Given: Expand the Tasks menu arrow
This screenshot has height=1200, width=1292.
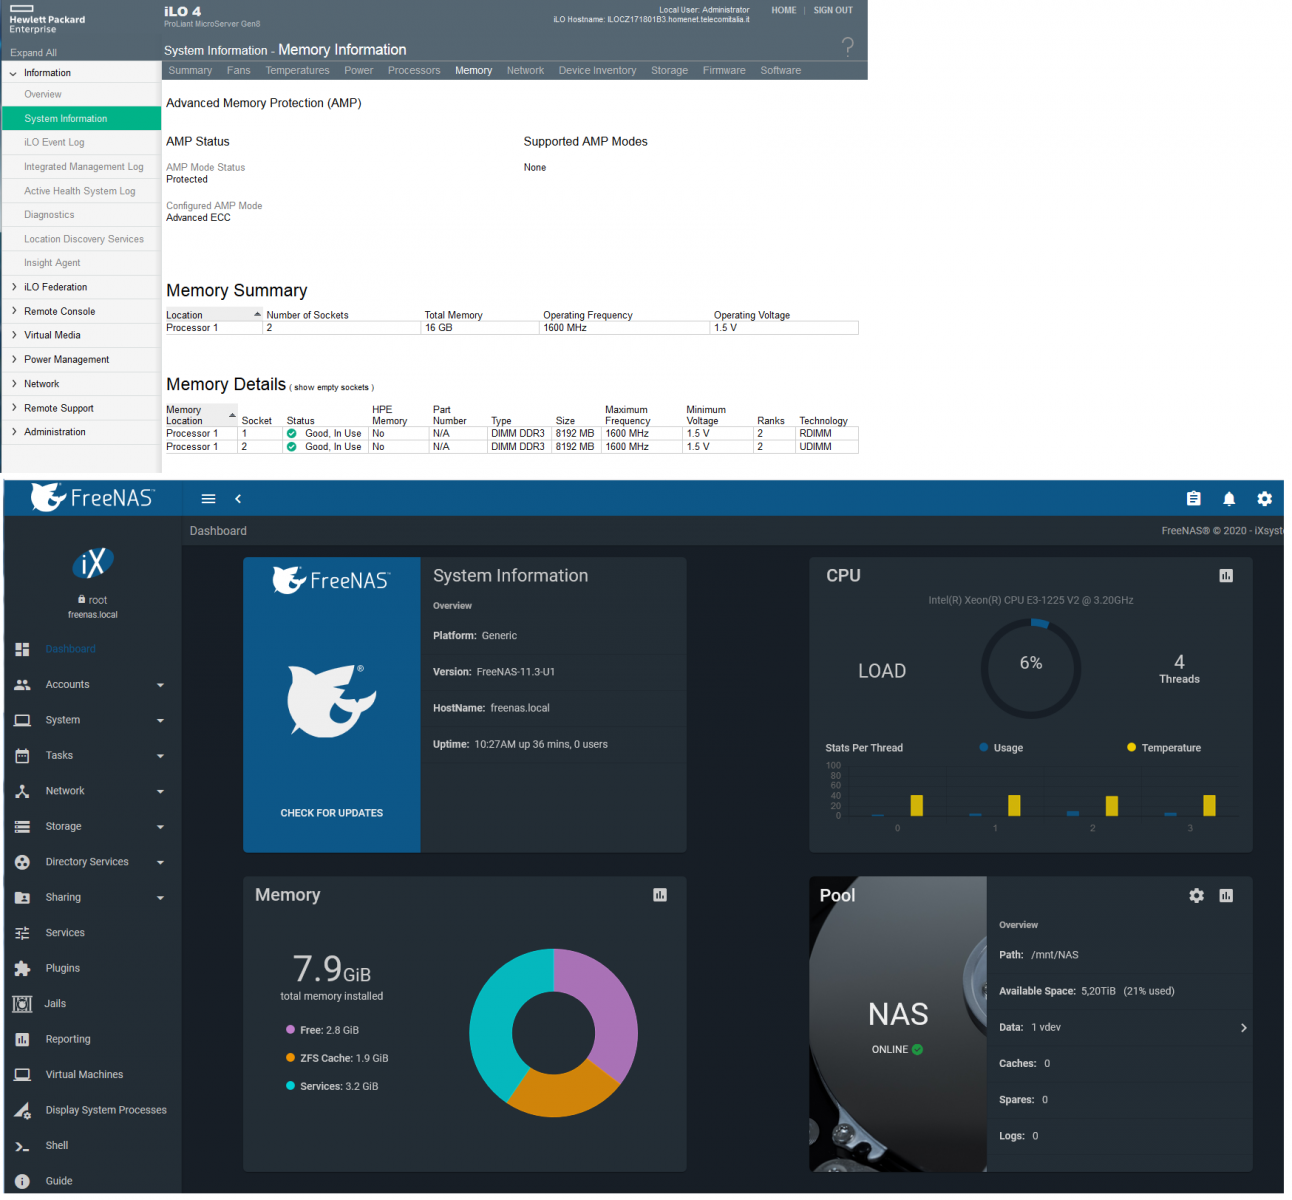Looking at the screenshot, I should [x=160, y=756].
